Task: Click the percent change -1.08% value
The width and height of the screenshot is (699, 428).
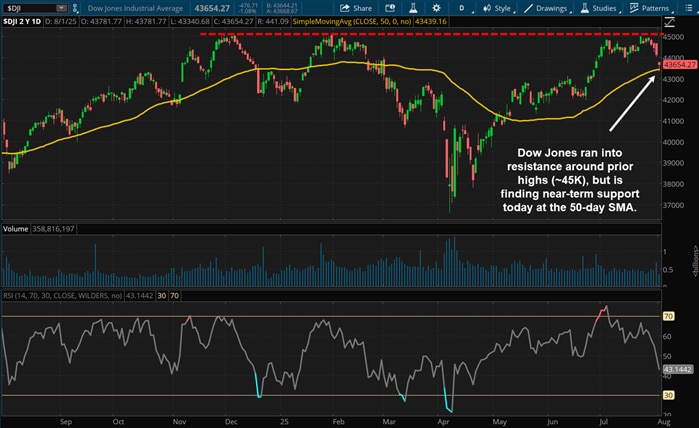Action: point(248,11)
